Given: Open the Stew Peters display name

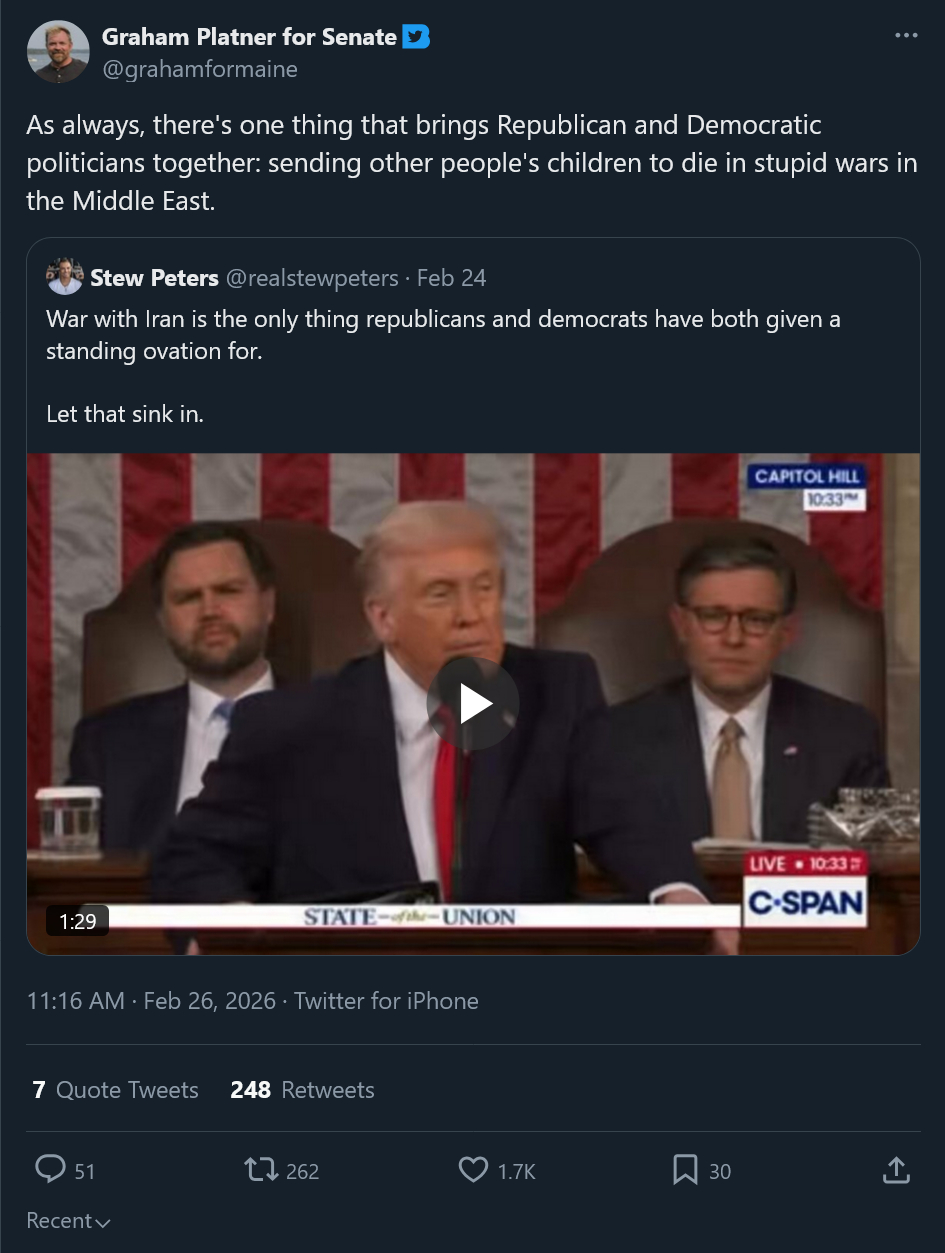Looking at the screenshot, I should coord(154,278).
